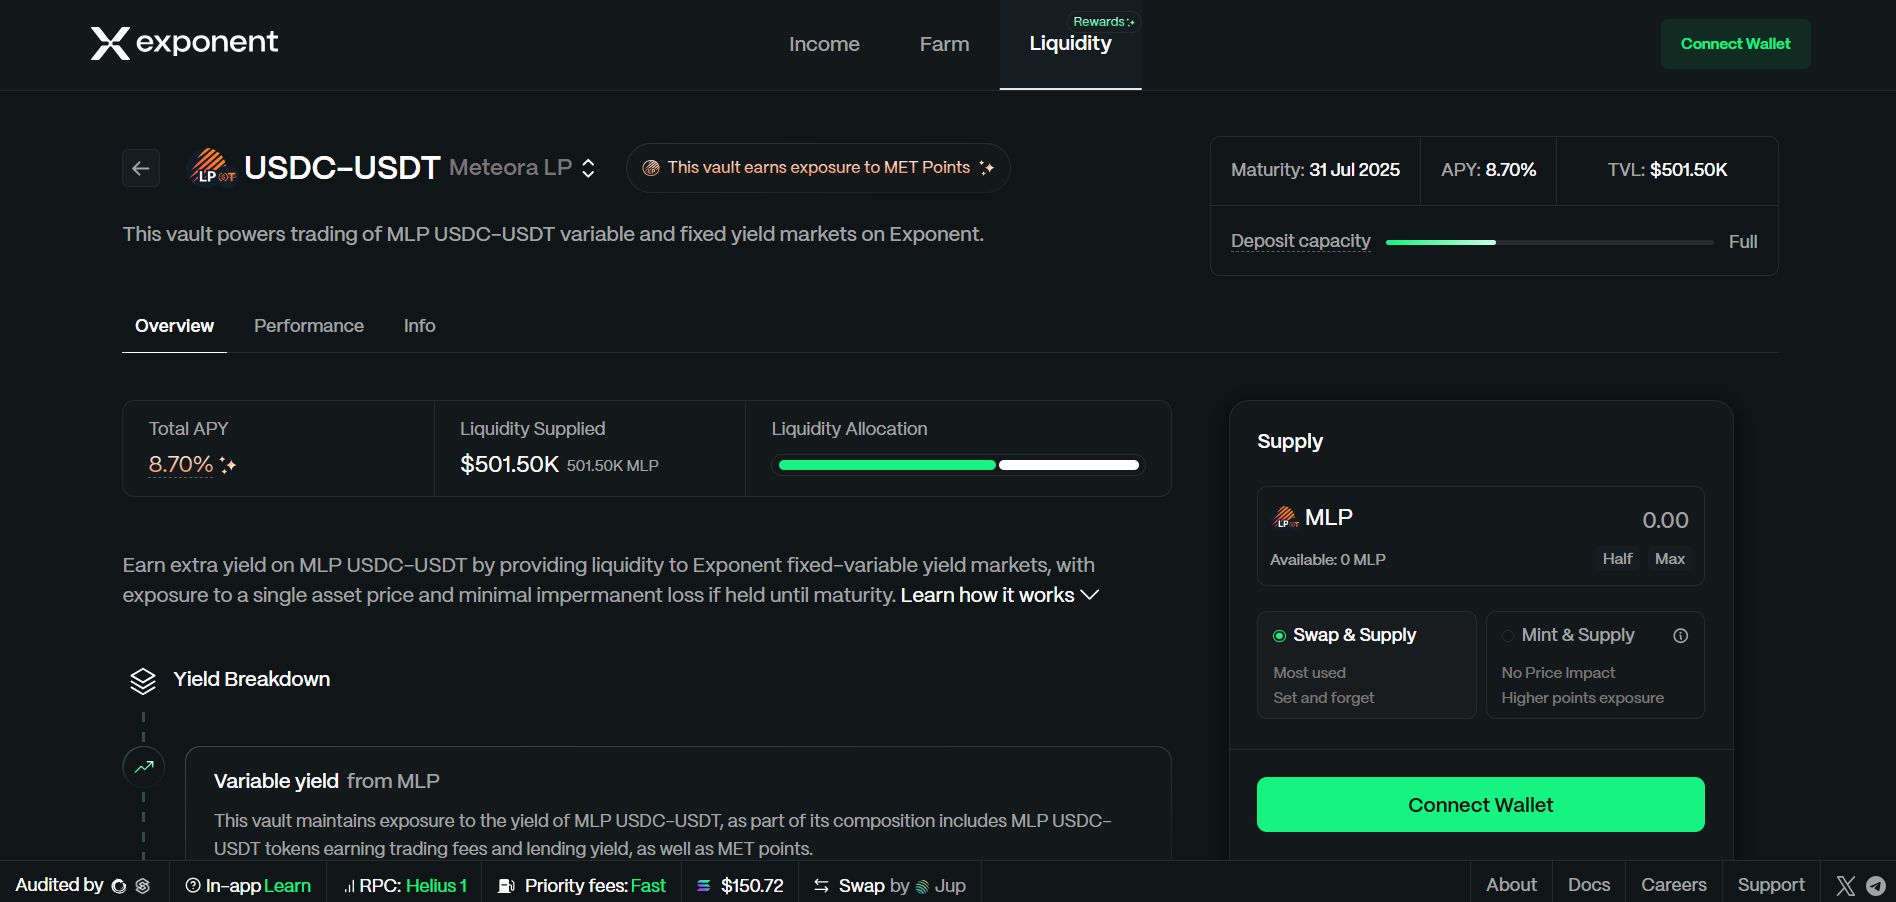This screenshot has width=1896, height=902.
Task: Click the white Liquidity Allocation segment
Action: coord(1069,465)
